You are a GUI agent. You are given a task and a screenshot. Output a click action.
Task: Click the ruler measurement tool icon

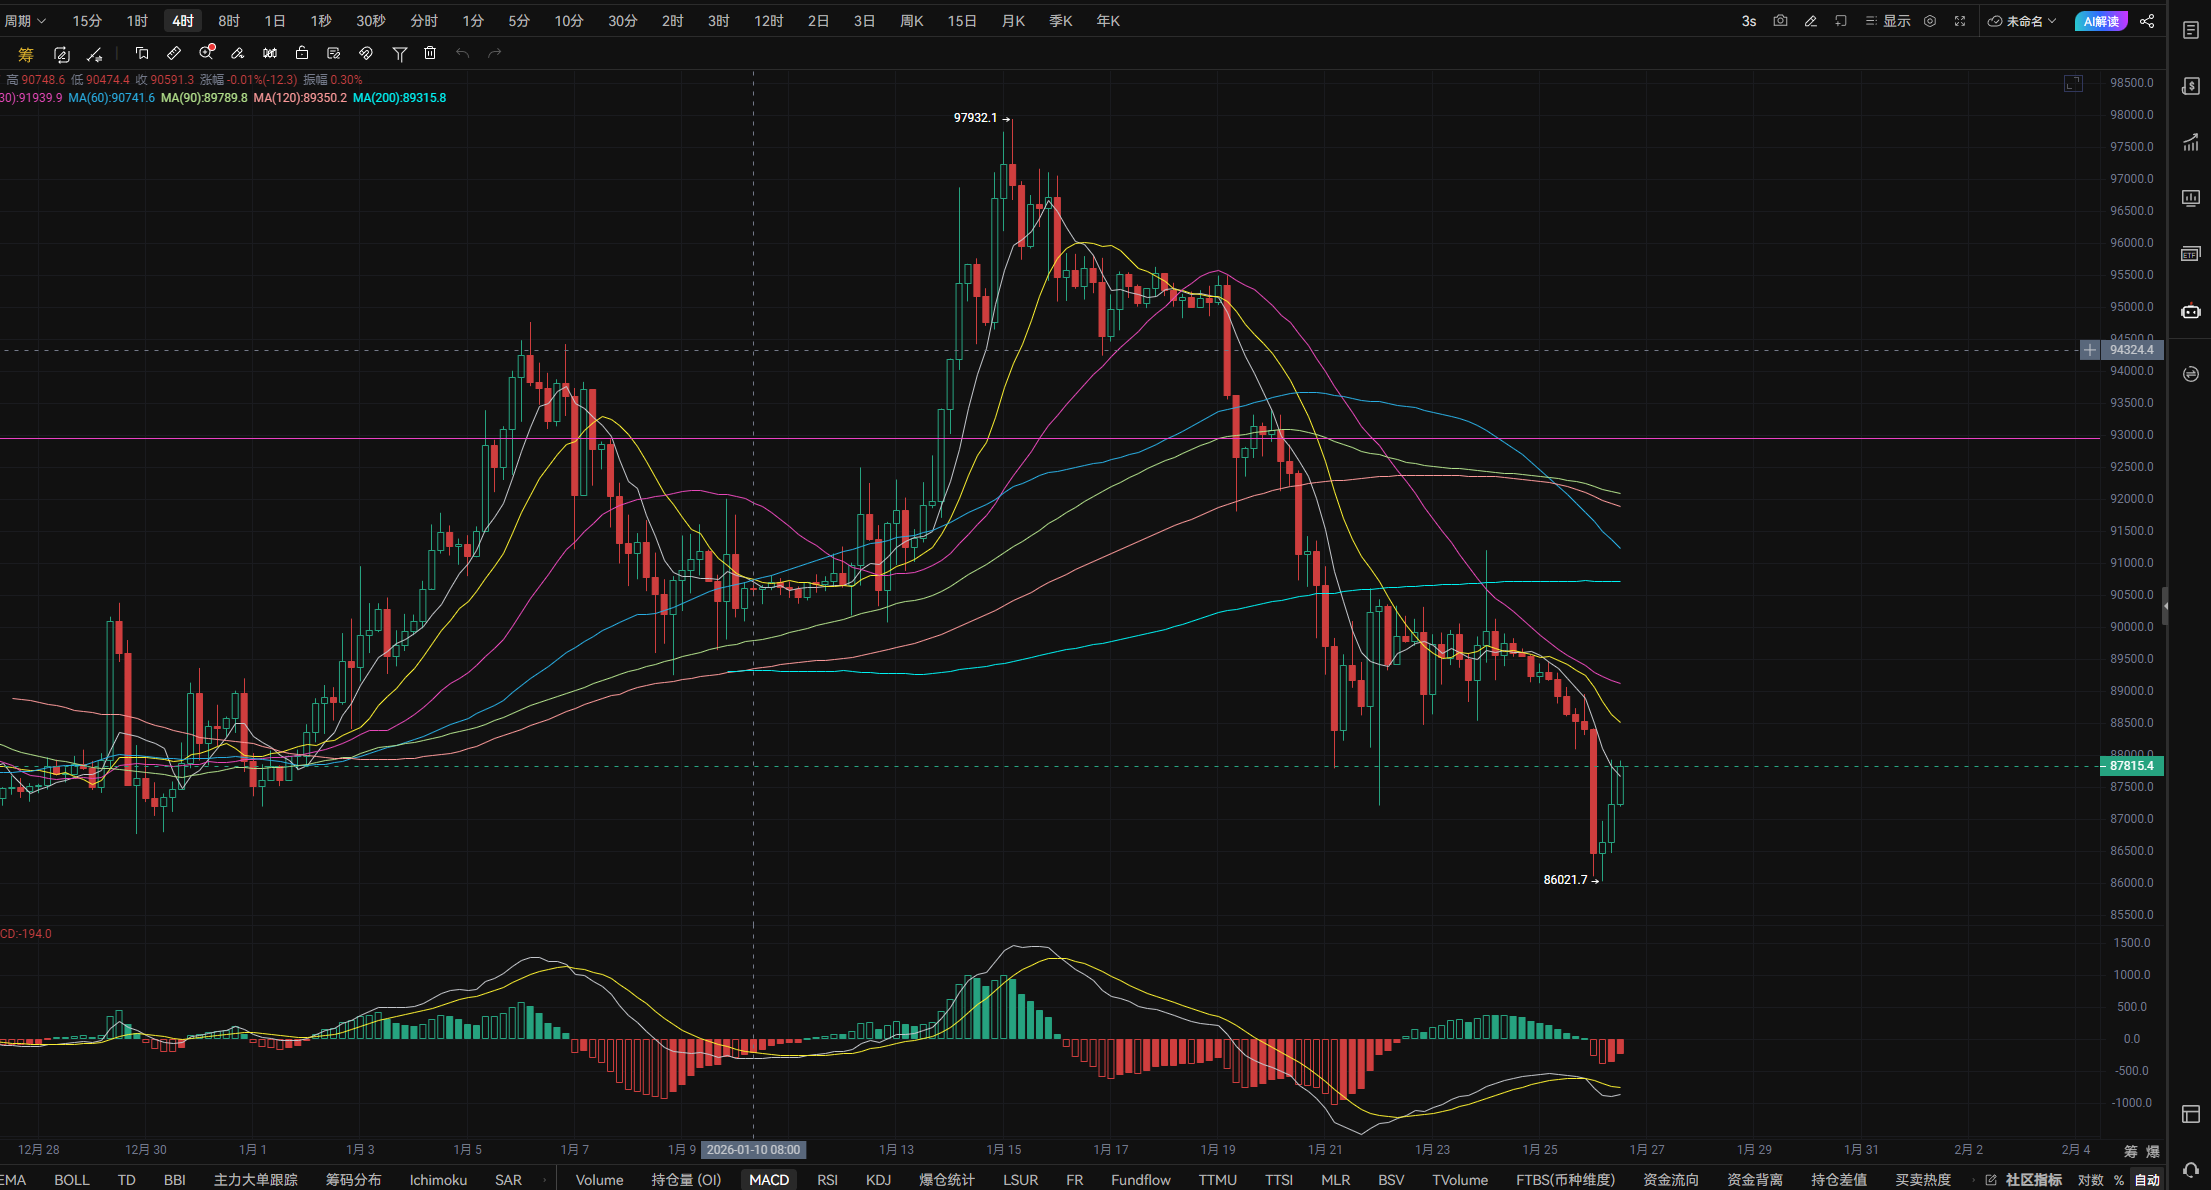click(x=174, y=54)
